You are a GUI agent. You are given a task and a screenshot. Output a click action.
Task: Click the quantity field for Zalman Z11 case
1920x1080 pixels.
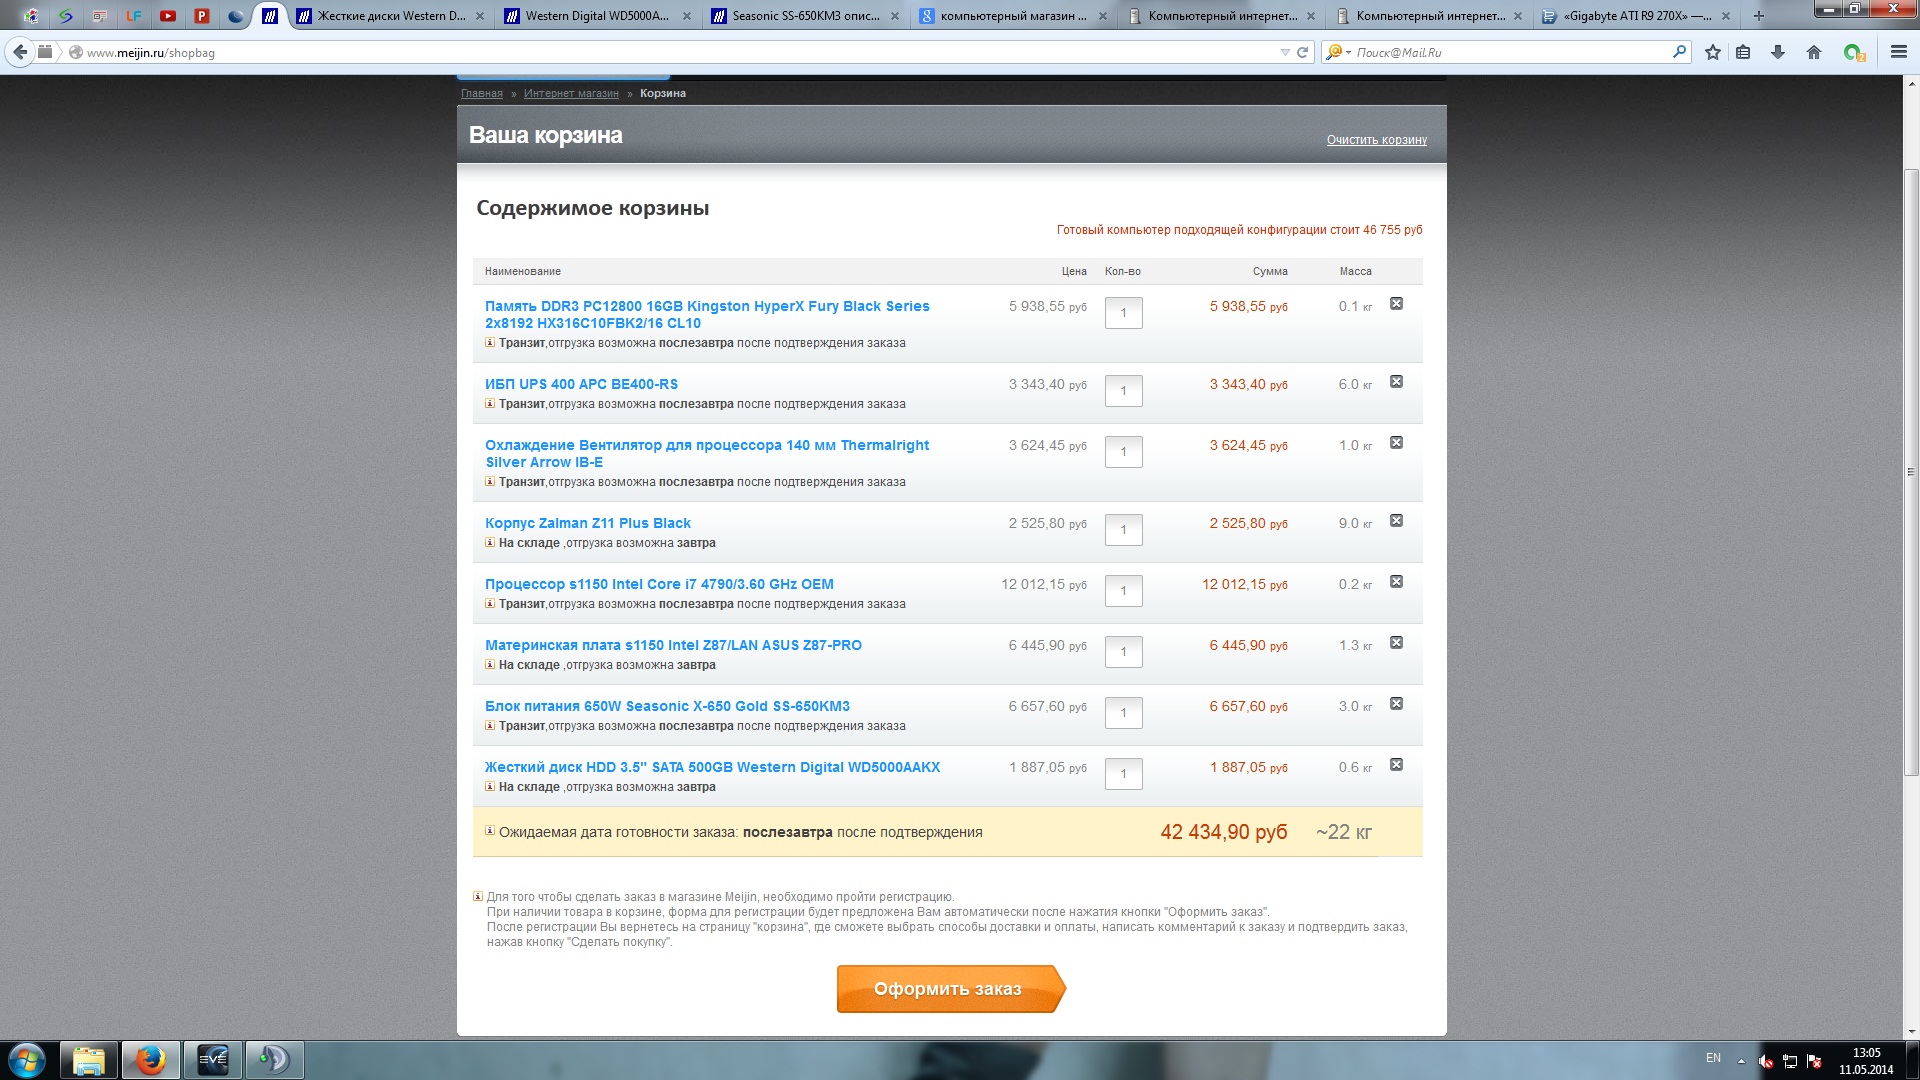click(x=1123, y=530)
